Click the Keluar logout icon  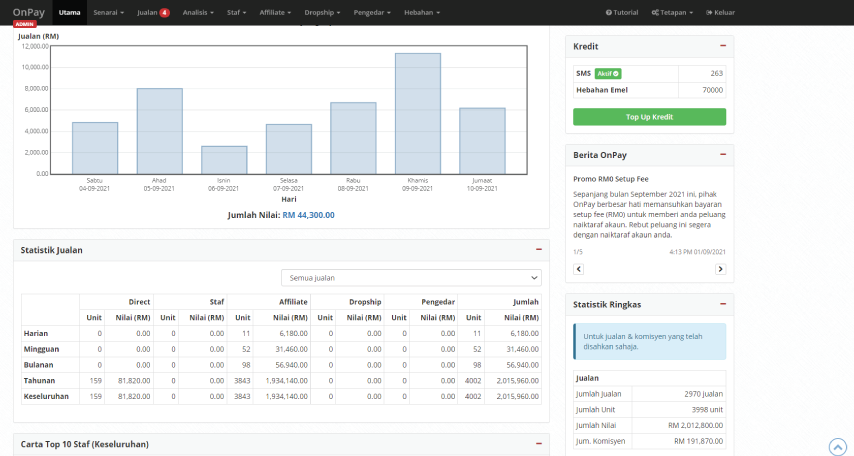coord(709,12)
